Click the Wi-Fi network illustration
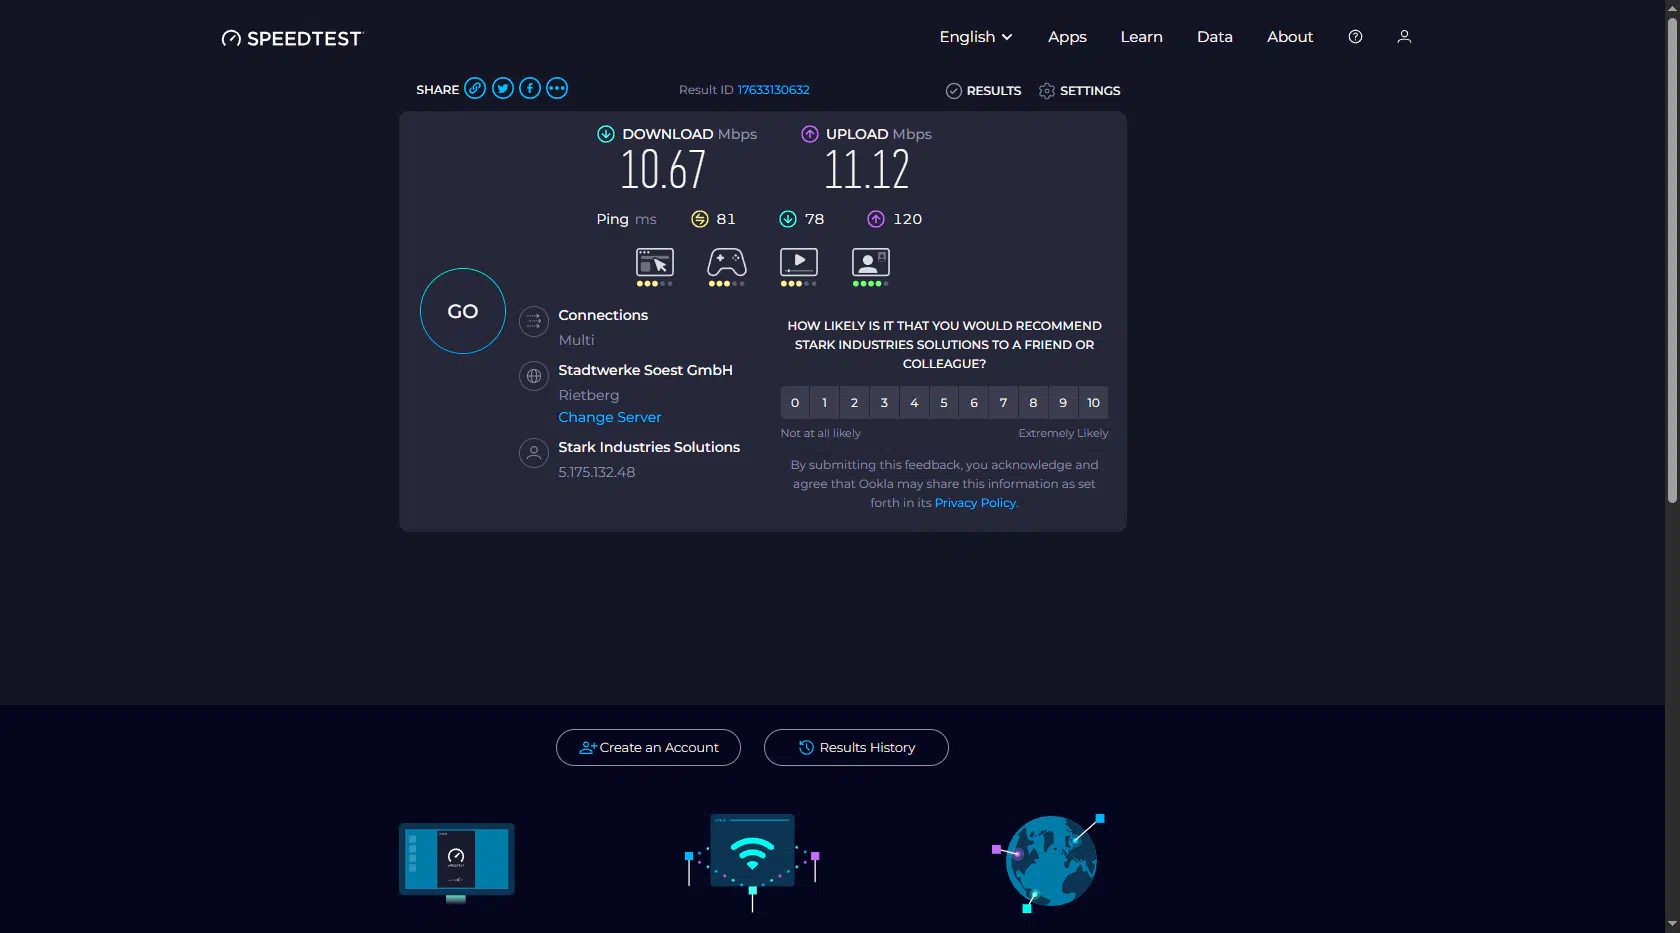 pyautogui.click(x=752, y=862)
